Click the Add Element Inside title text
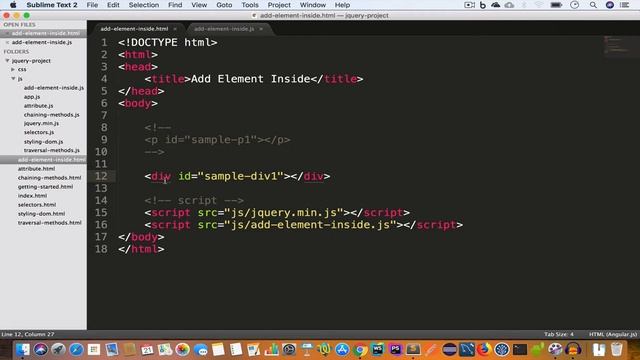This screenshot has height=360, width=640. (251, 79)
